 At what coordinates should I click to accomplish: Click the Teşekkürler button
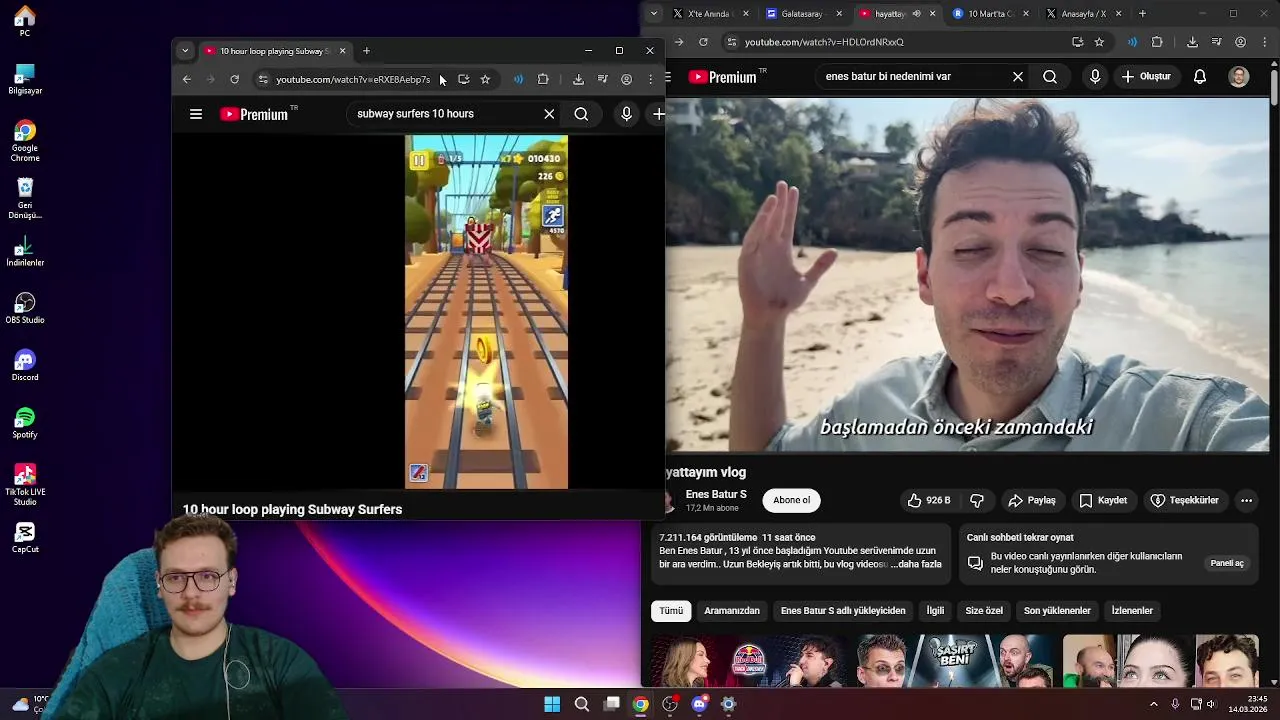click(1185, 500)
